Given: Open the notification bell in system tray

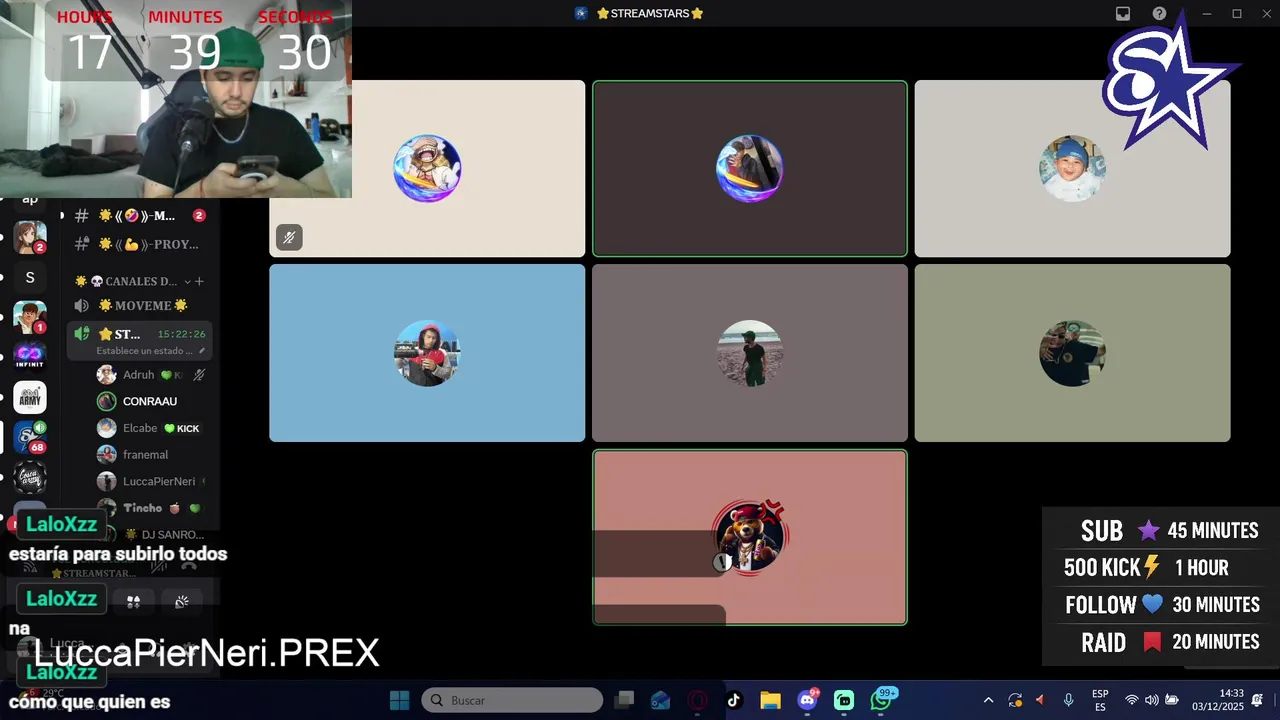Looking at the screenshot, I should point(1257,700).
